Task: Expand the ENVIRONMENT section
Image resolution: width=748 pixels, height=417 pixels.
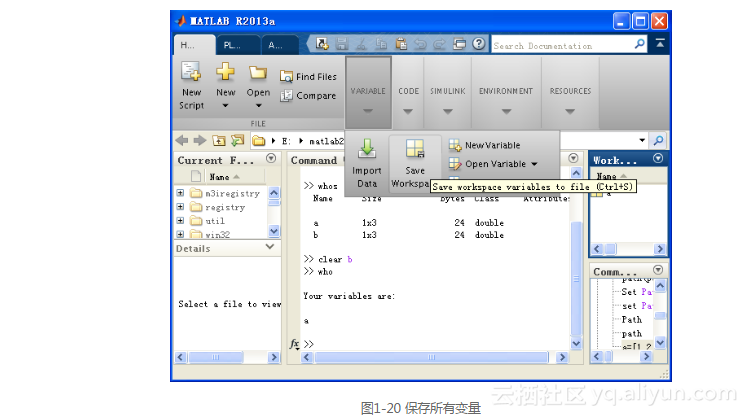Action: point(506,111)
